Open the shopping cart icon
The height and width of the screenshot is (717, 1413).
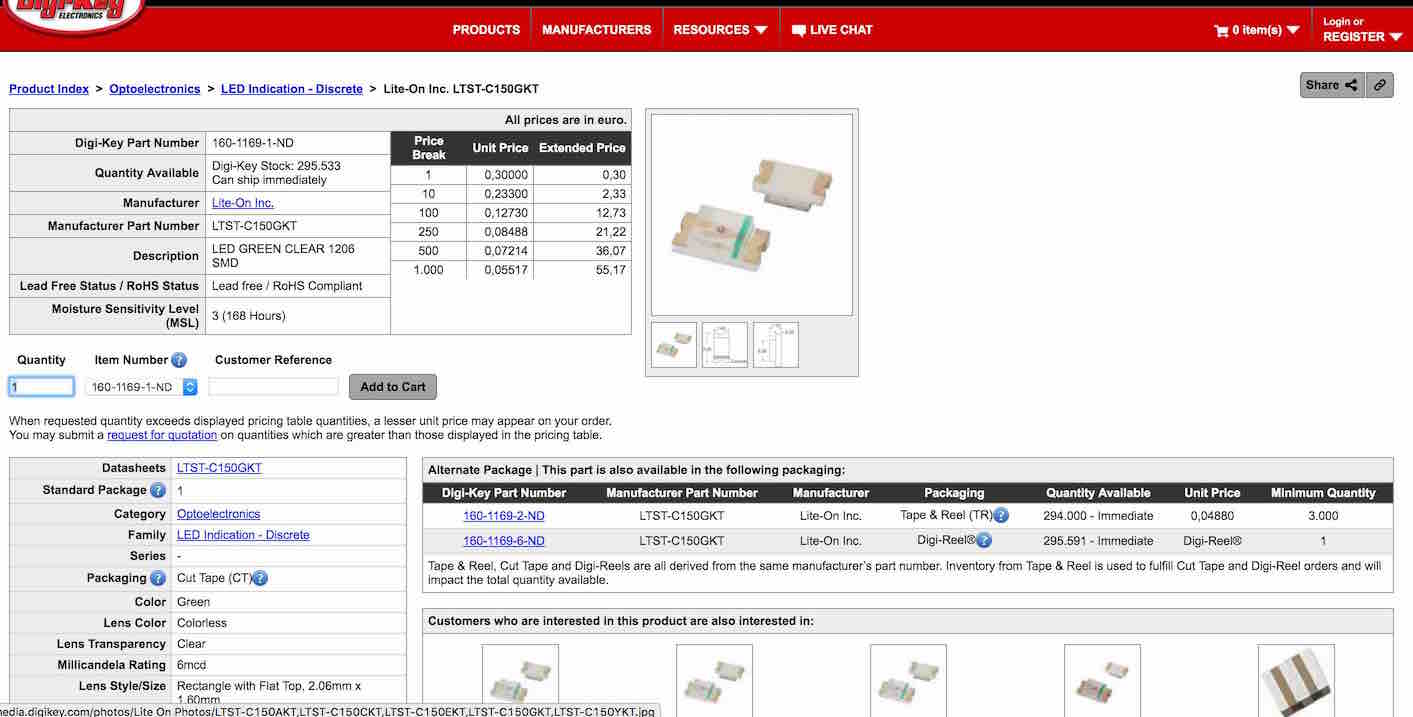click(1221, 31)
